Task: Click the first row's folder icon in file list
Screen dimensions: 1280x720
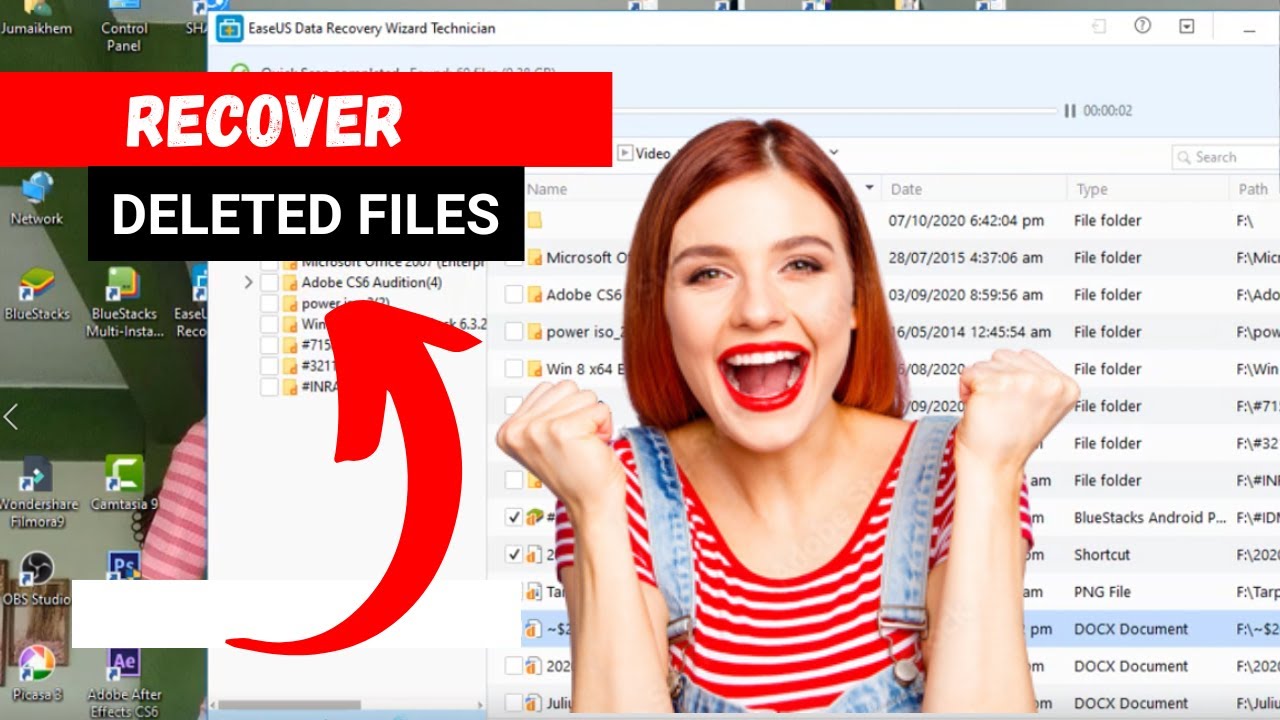Action: point(534,220)
